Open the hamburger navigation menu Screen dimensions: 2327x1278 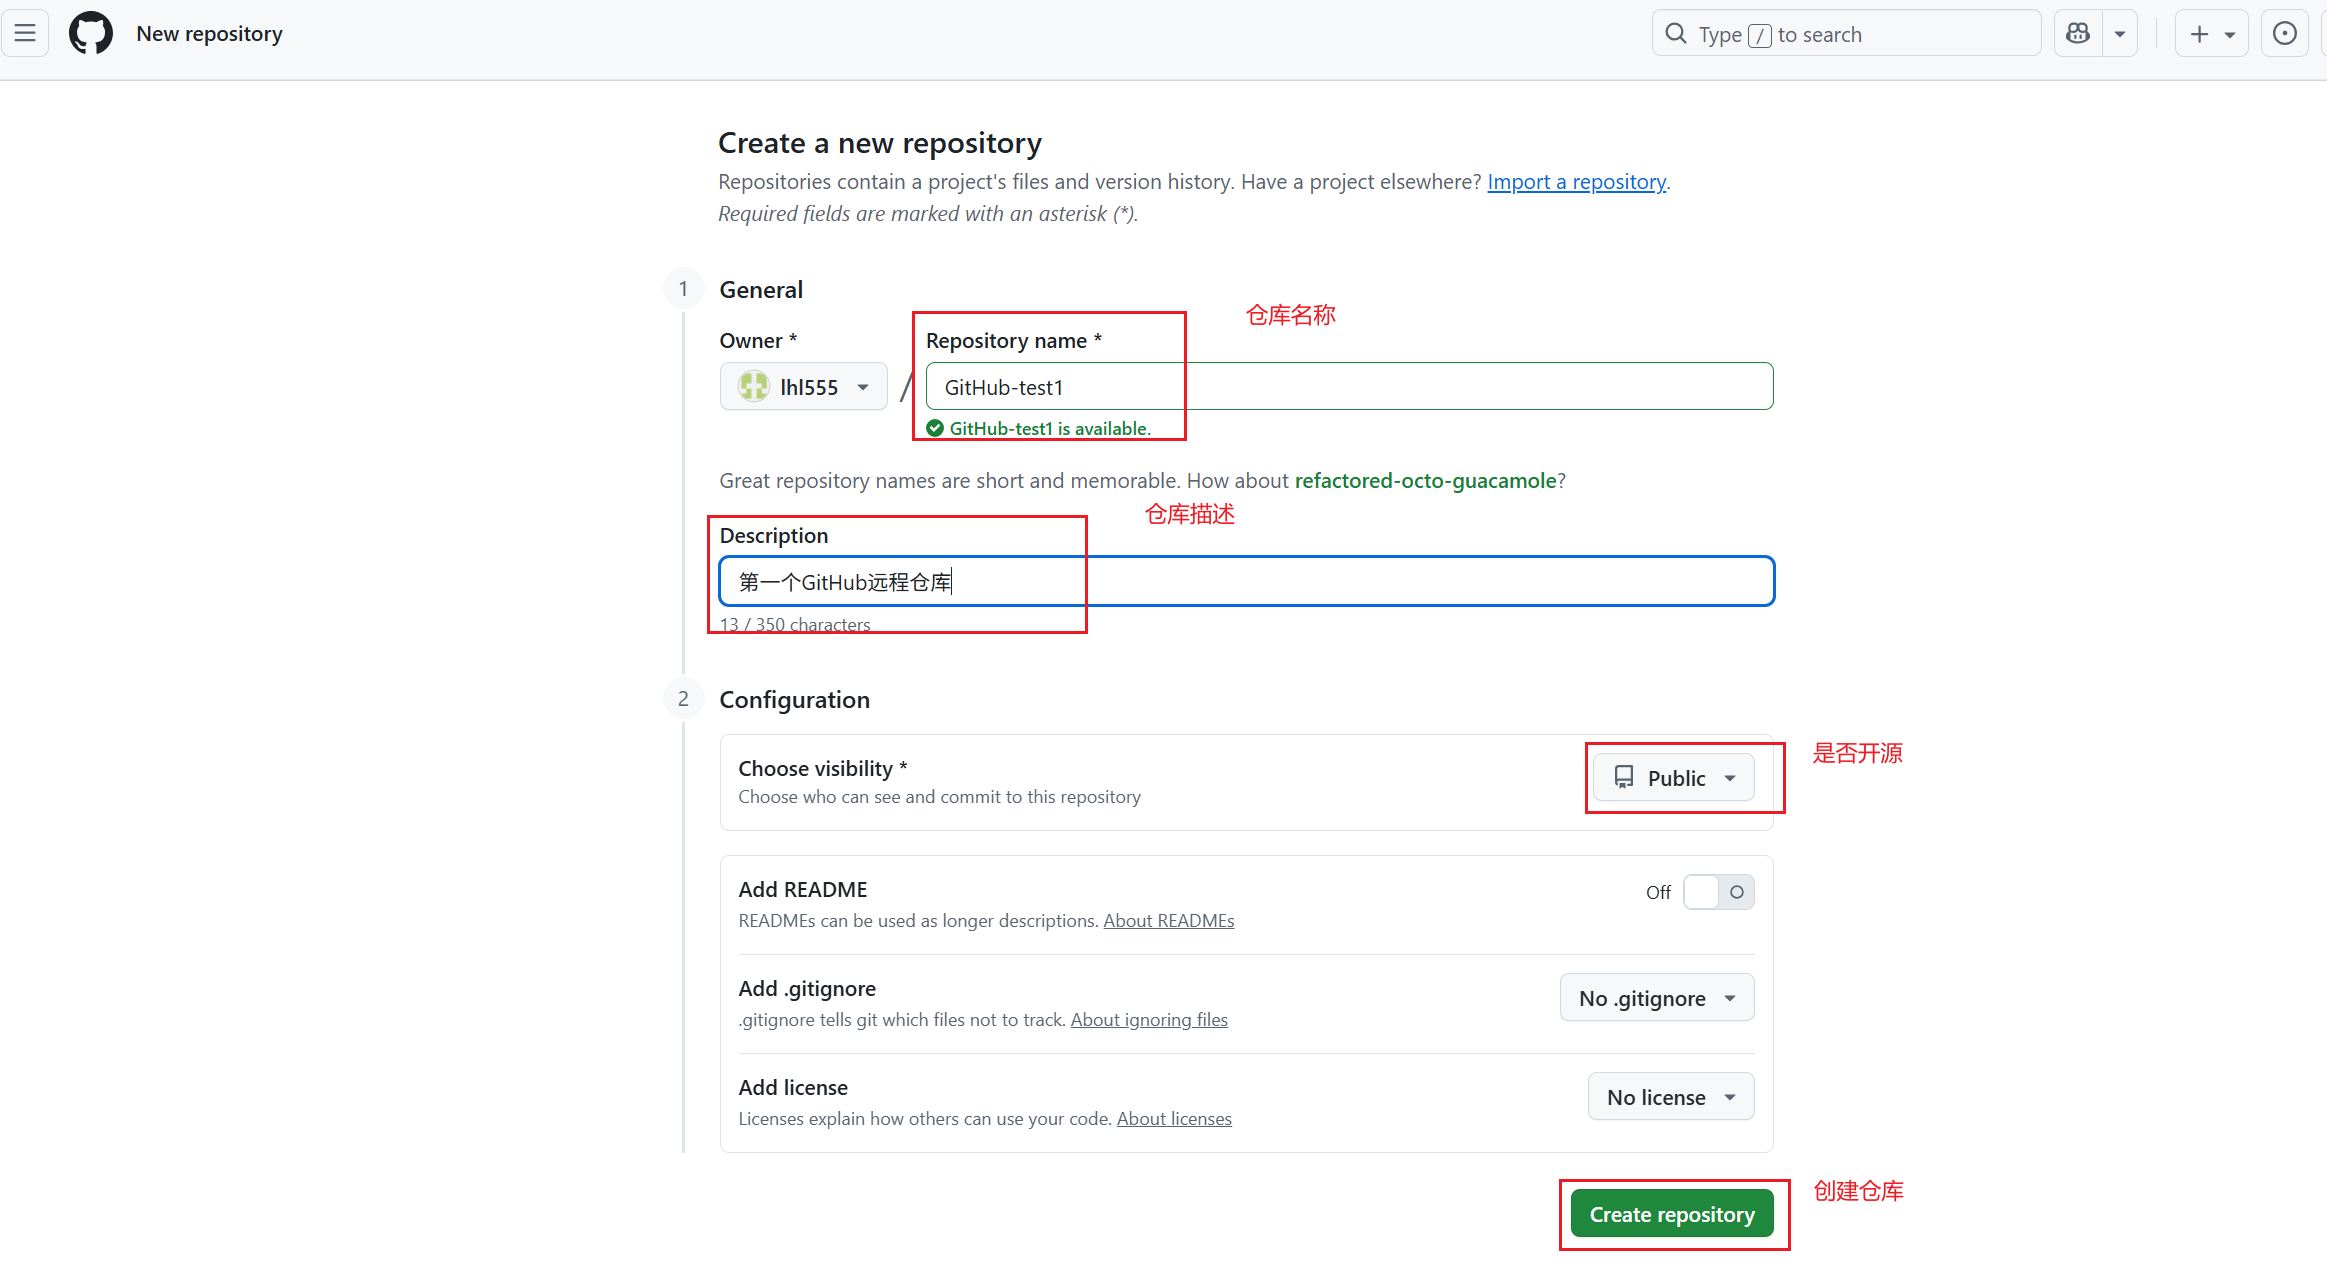(x=25, y=34)
